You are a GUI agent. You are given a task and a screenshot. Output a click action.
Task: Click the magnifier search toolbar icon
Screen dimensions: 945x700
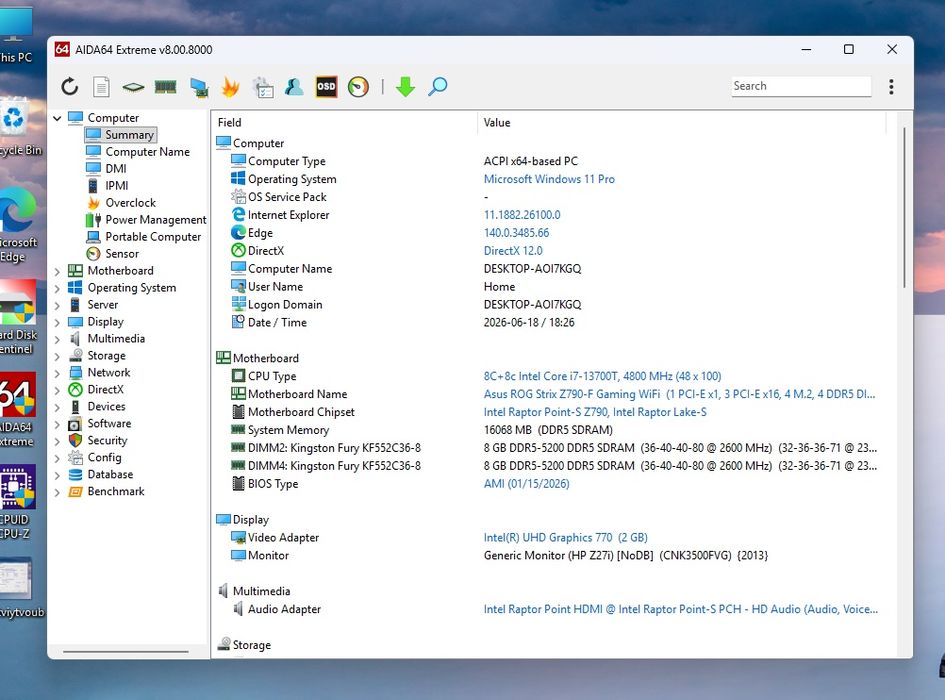pos(438,87)
